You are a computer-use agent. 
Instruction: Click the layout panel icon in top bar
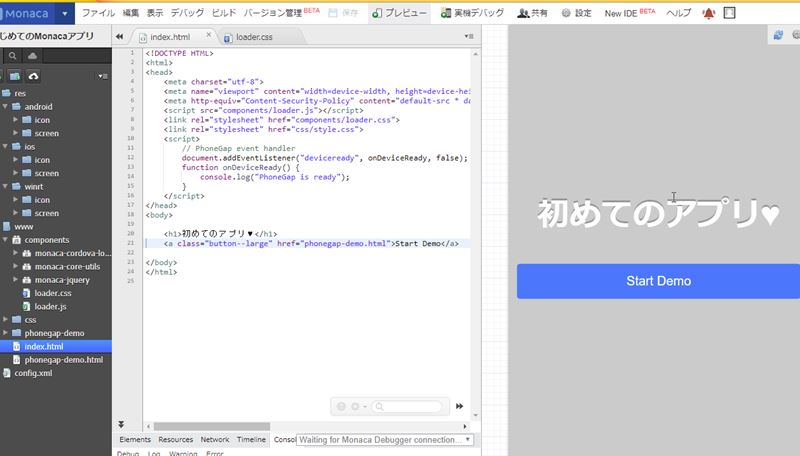[x=730, y=13]
